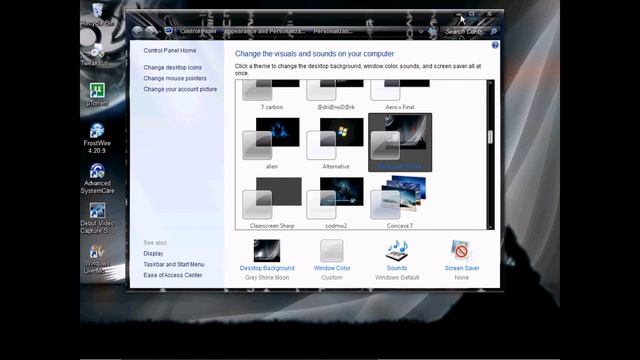The height and width of the screenshot is (360, 640).
Task: Apply the Aero x Final theme
Action: click(x=400, y=95)
